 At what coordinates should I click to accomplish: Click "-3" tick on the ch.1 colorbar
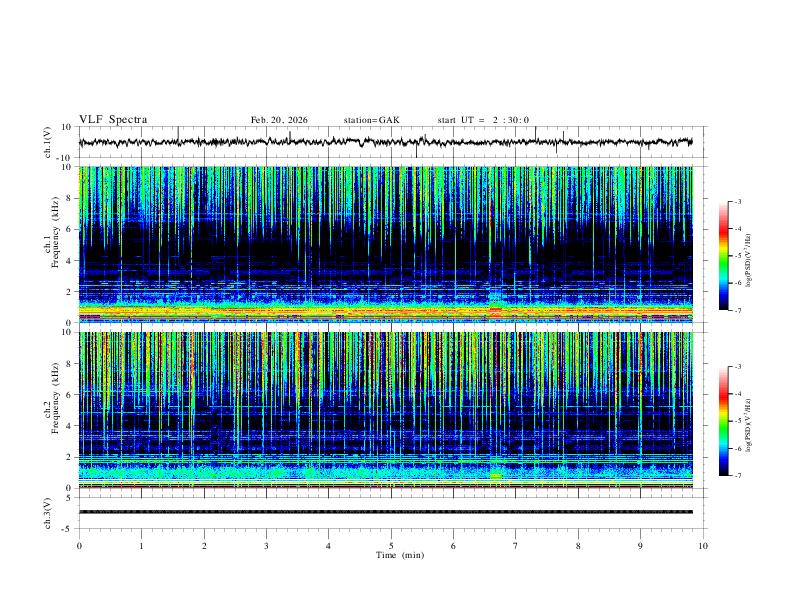pos(737,201)
